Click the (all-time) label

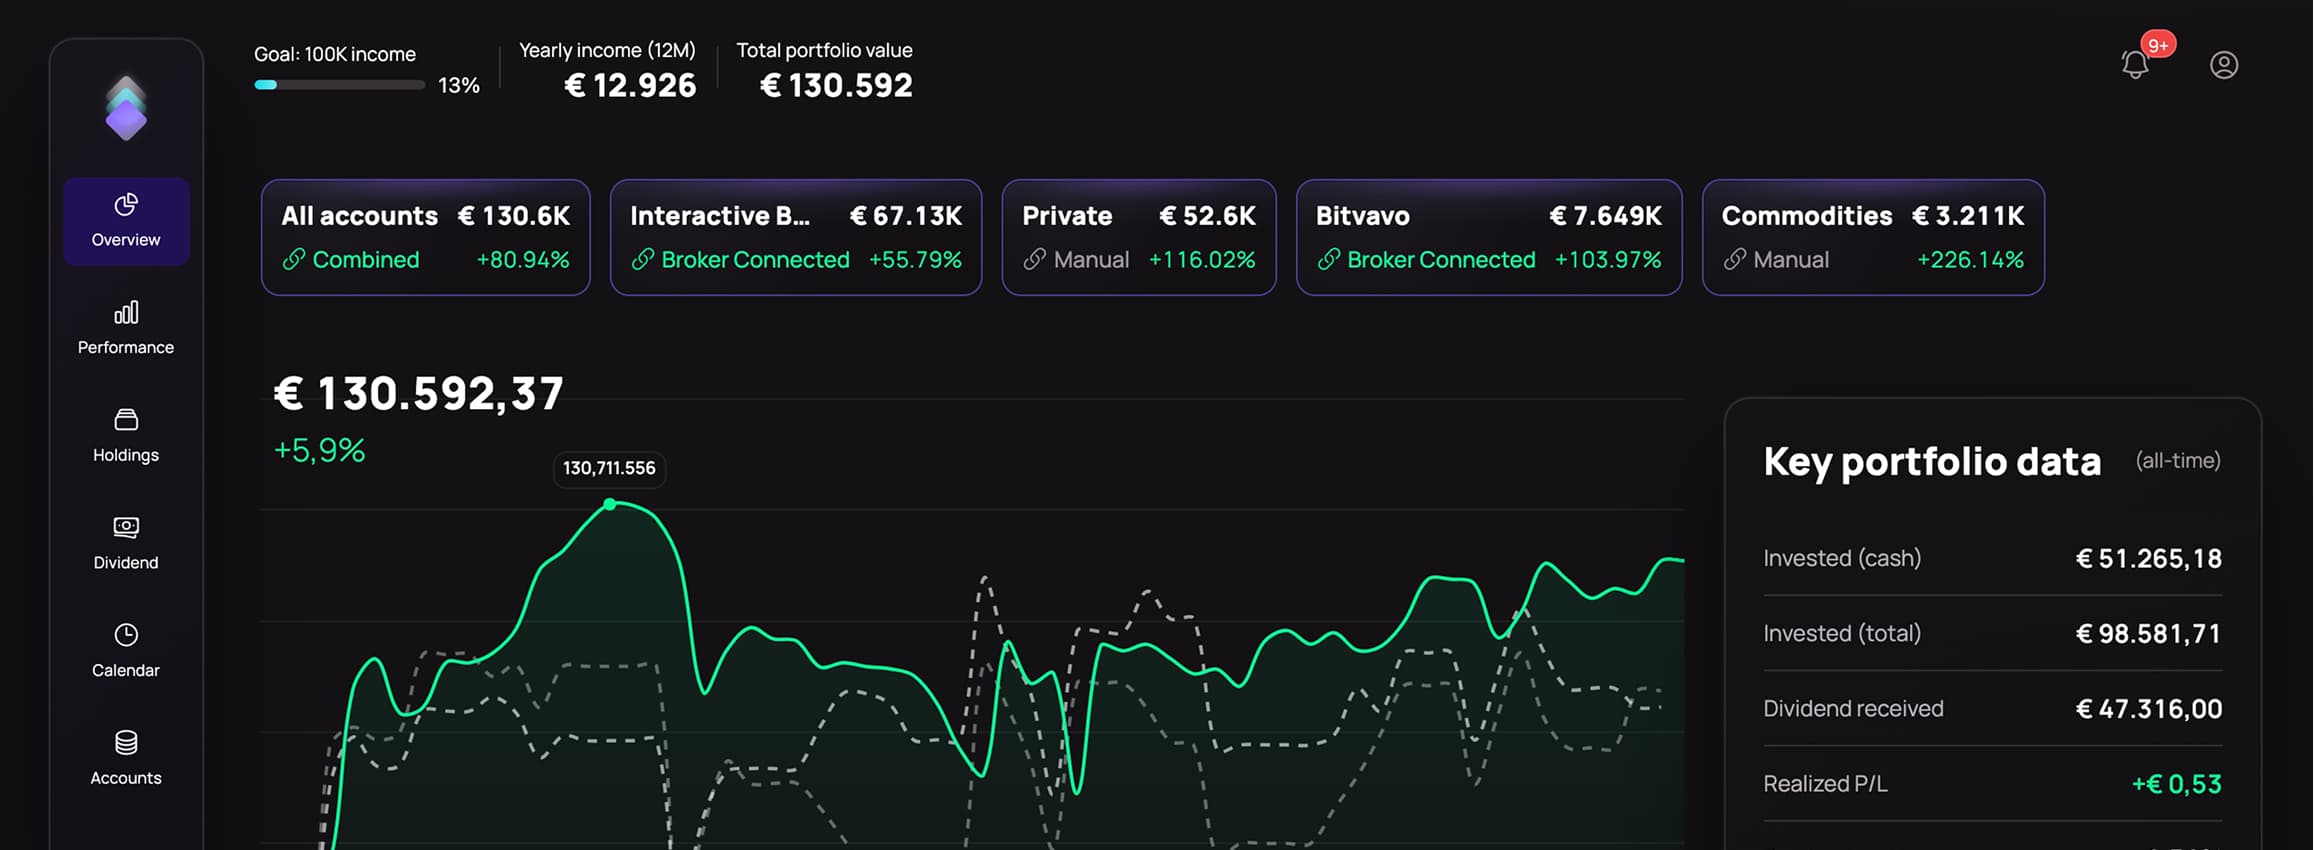tap(2178, 461)
